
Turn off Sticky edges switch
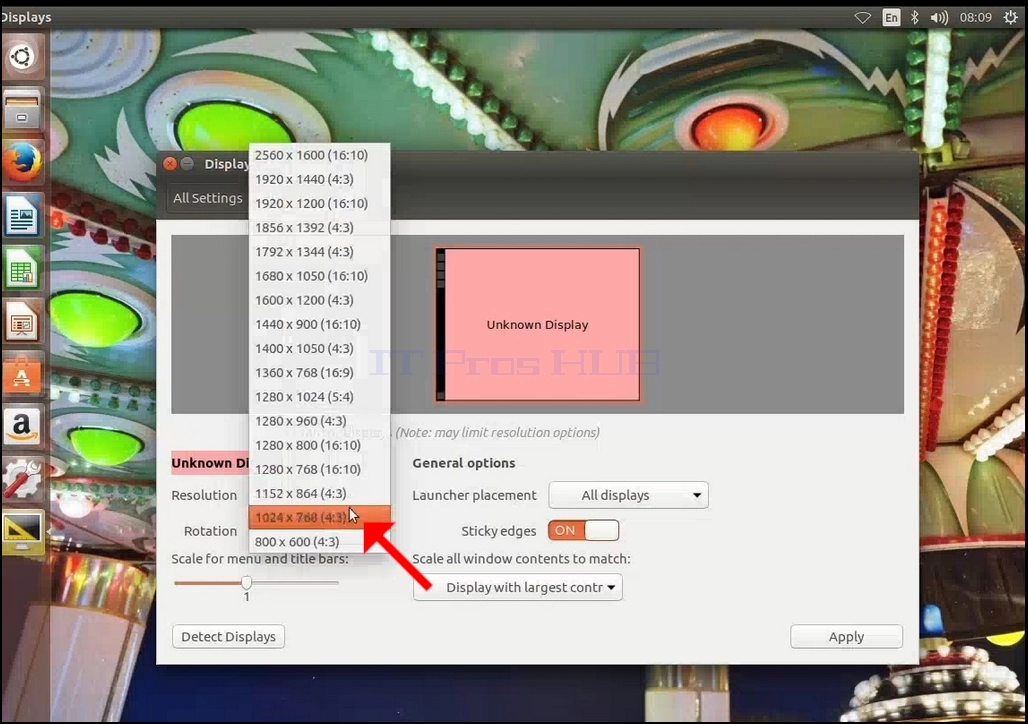583,531
